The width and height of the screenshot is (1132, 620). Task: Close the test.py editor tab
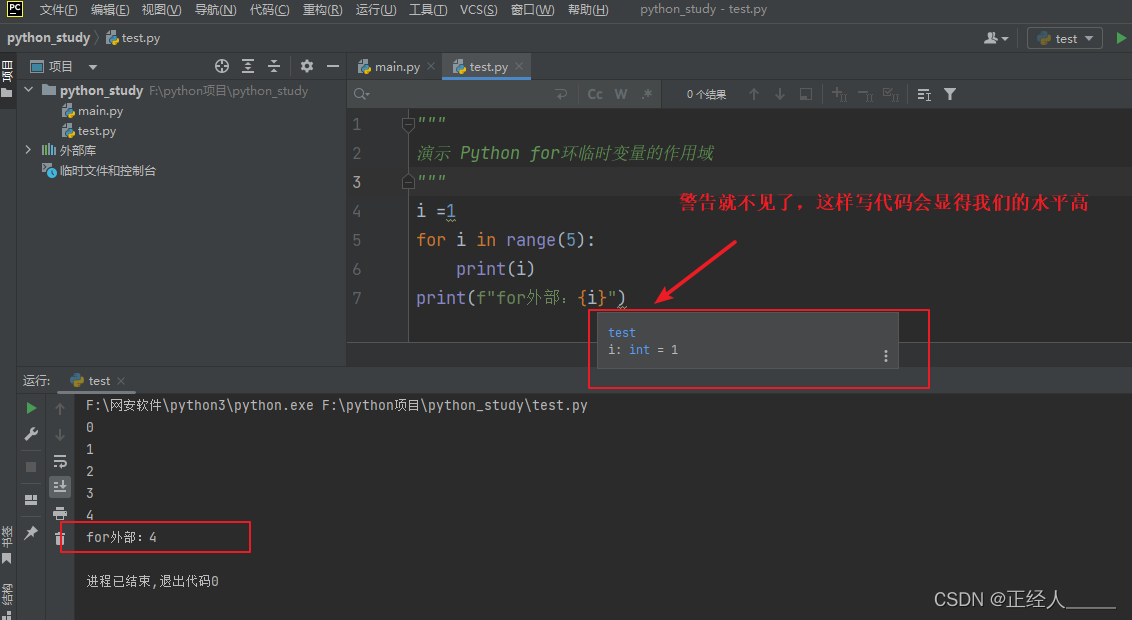click(x=519, y=66)
